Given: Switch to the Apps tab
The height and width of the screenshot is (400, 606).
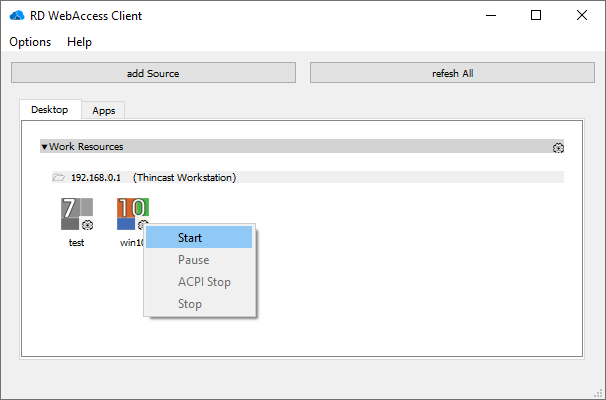Looking at the screenshot, I should tap(104, 111).
